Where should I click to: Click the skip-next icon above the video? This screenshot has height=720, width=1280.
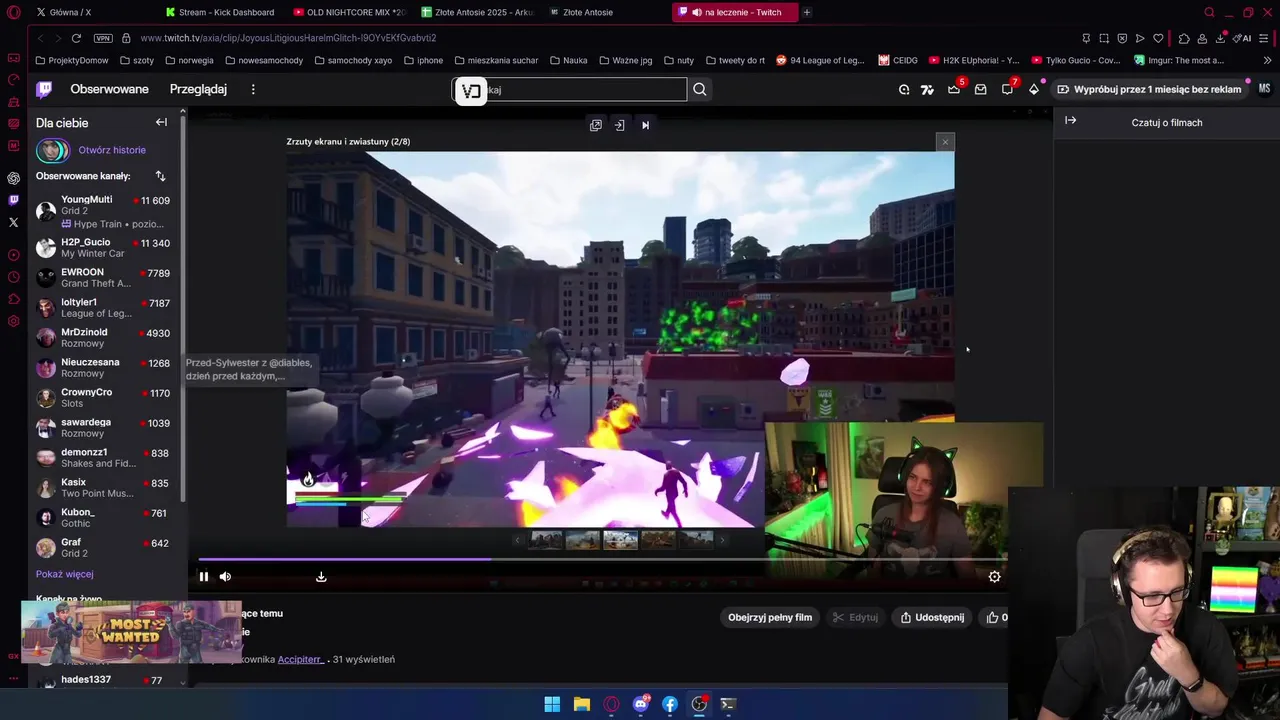645,125
